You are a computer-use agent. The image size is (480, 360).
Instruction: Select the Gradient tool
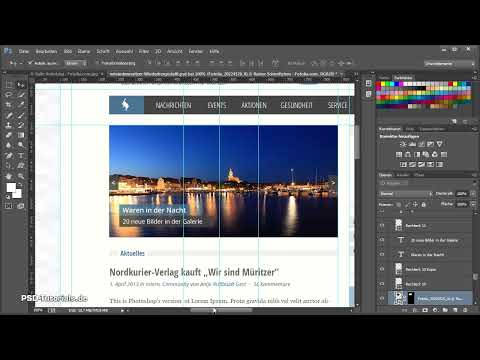click(21, 135)
